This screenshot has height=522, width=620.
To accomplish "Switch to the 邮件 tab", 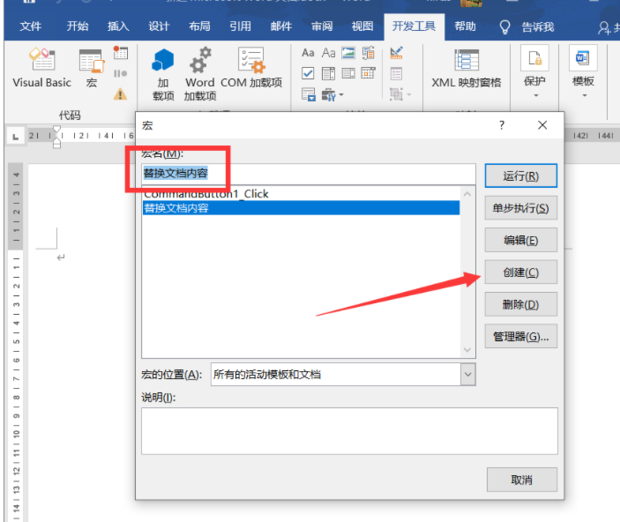I will (x=281, y=26).
